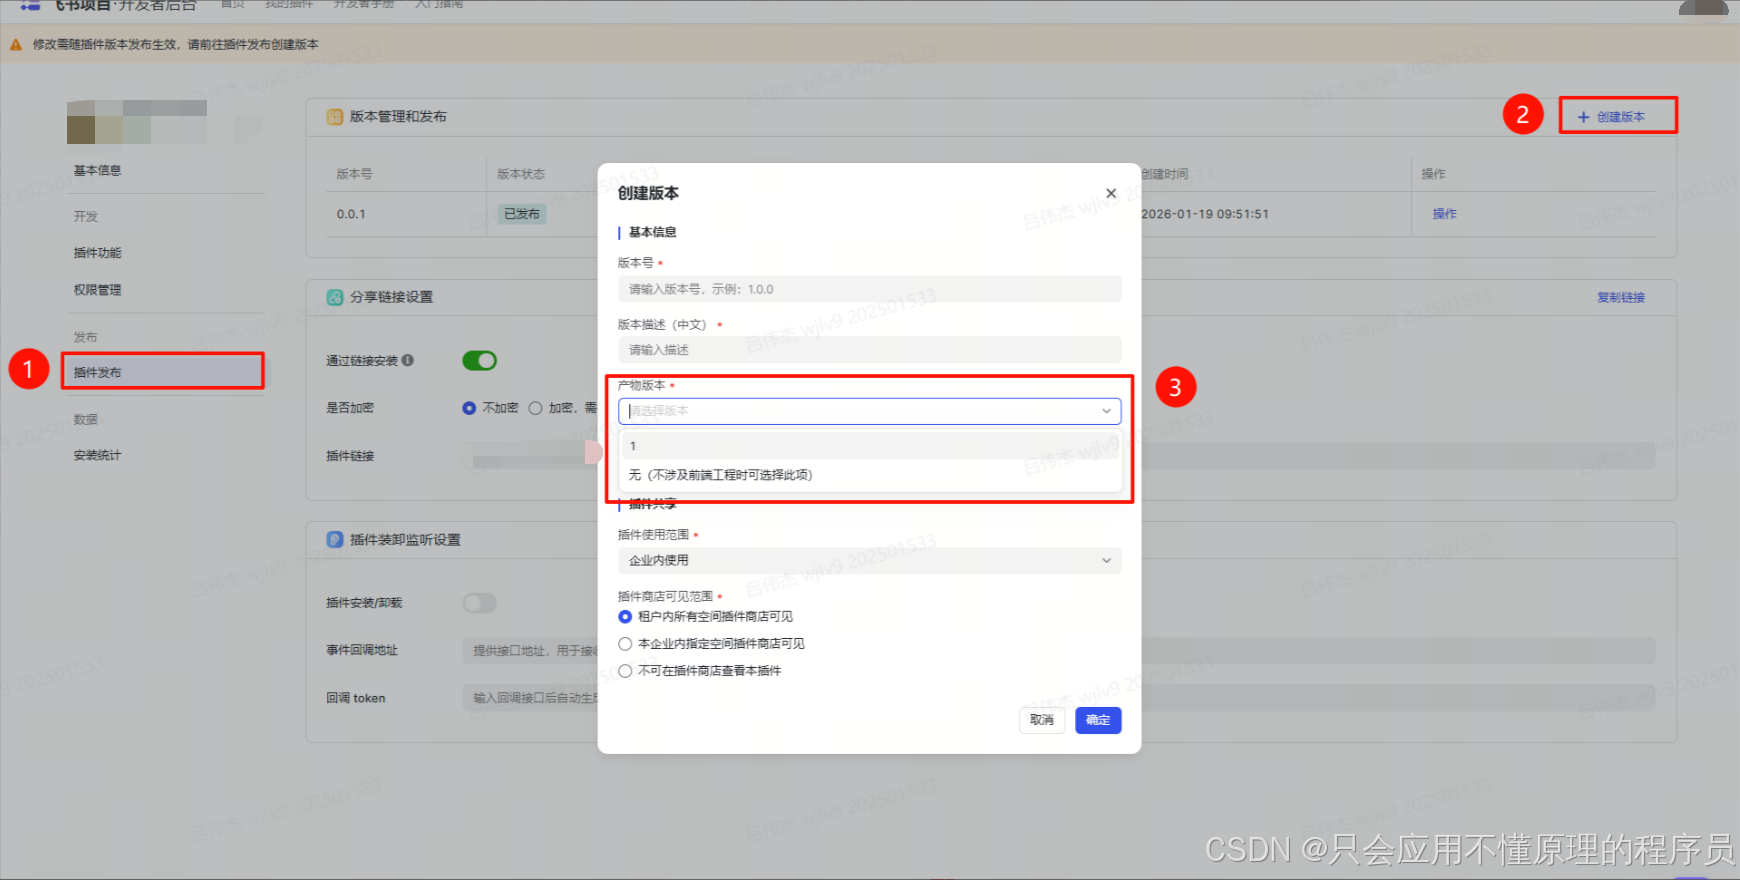1740x880 pixels.
Task: Click the 复制链接 link
Action: click(x=1621, y=297)
